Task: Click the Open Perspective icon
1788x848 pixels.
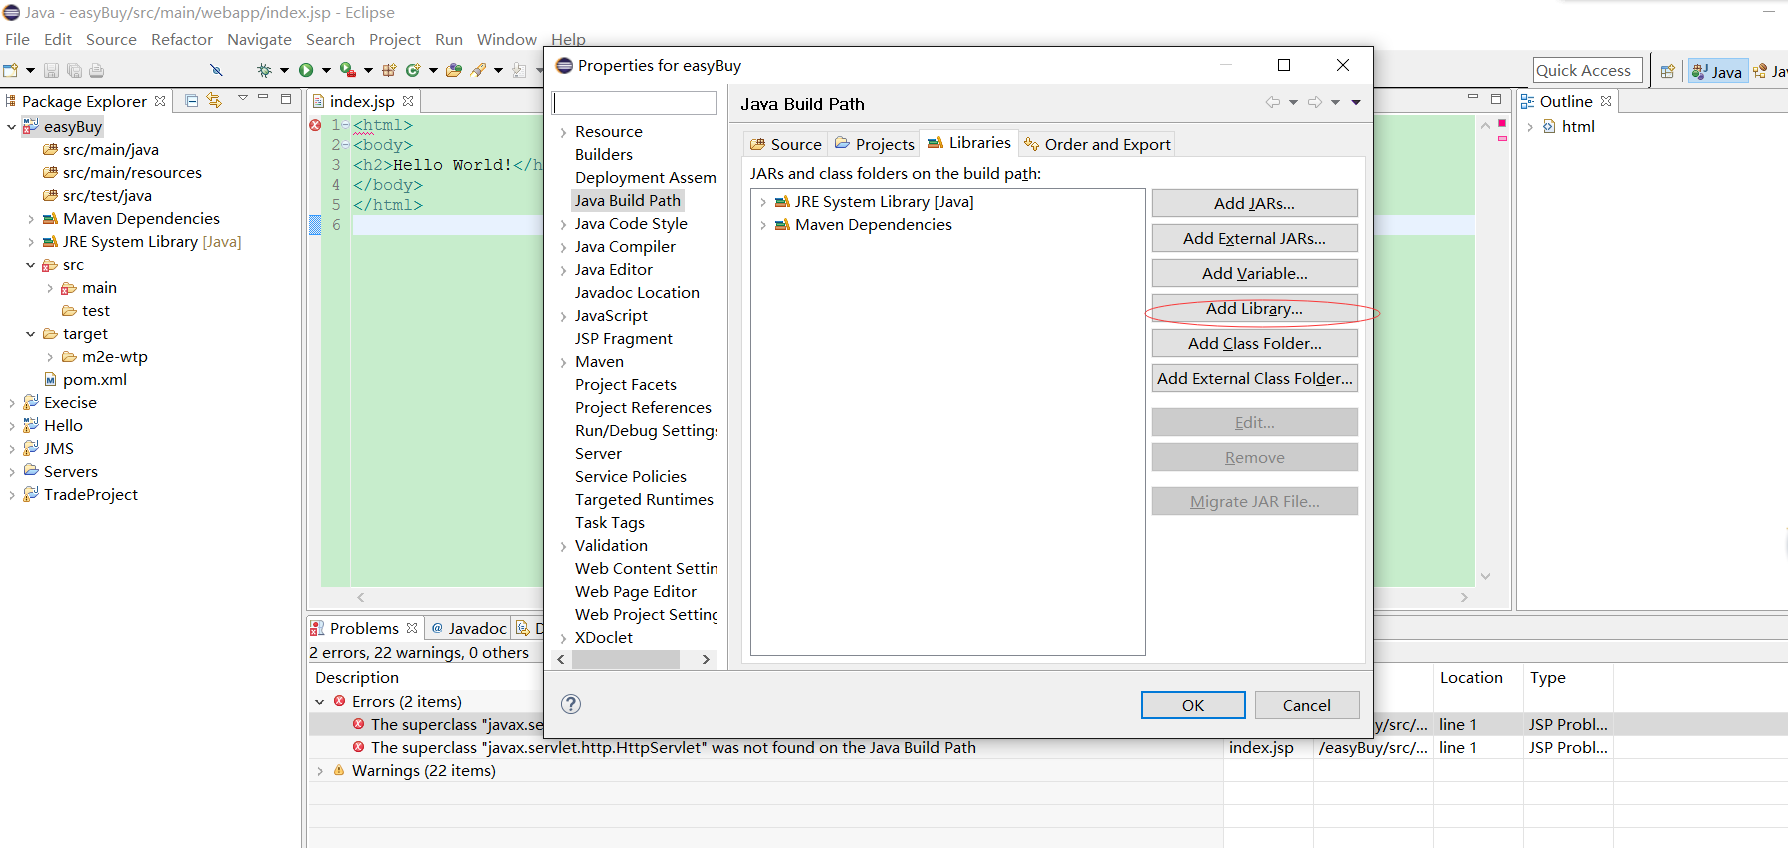Action: tap(1667, 71)
